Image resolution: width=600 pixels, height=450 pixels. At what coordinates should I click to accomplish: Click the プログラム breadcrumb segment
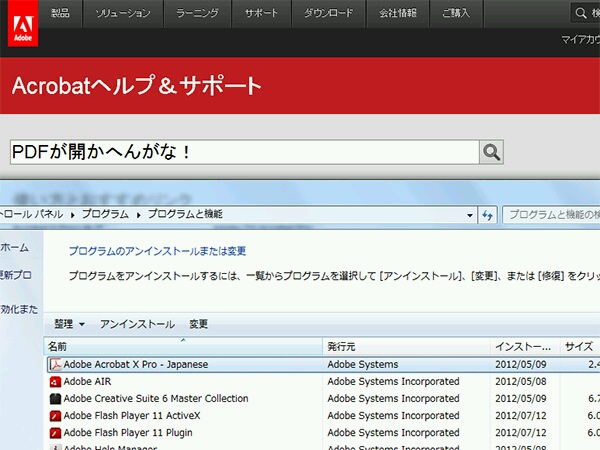(105, 214)
